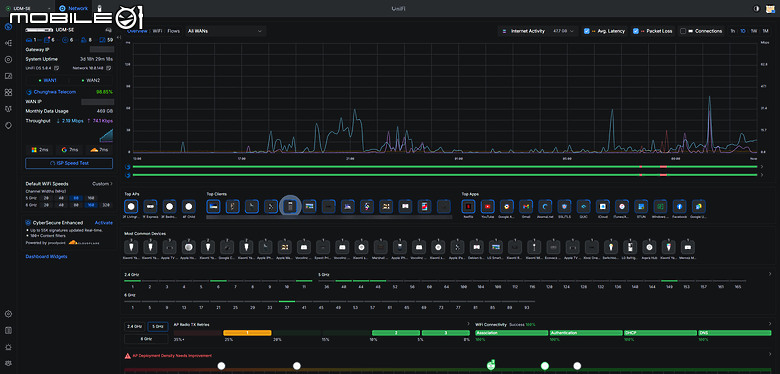Click the Facebook icon under Top Apps

(x=680, y=206)
